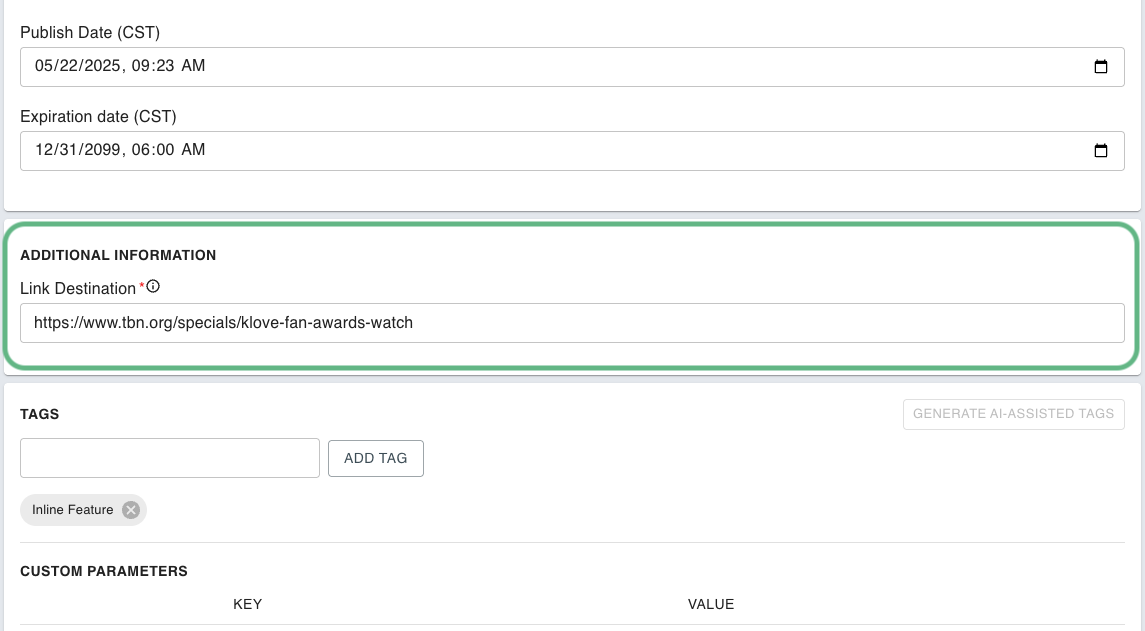Toggle AM/PM in the Expiration date field

[x=194, y=151]
